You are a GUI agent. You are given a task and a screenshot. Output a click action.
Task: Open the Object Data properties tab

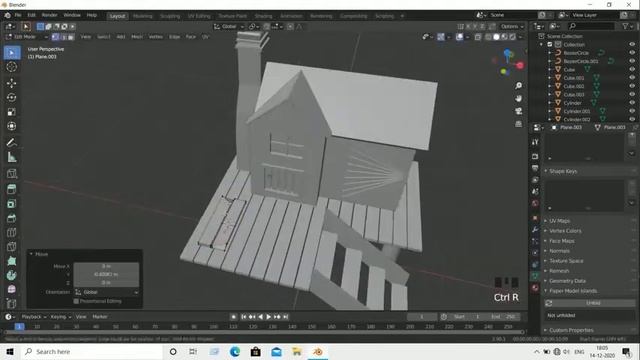pyautogui.click(x=535, y=276)
